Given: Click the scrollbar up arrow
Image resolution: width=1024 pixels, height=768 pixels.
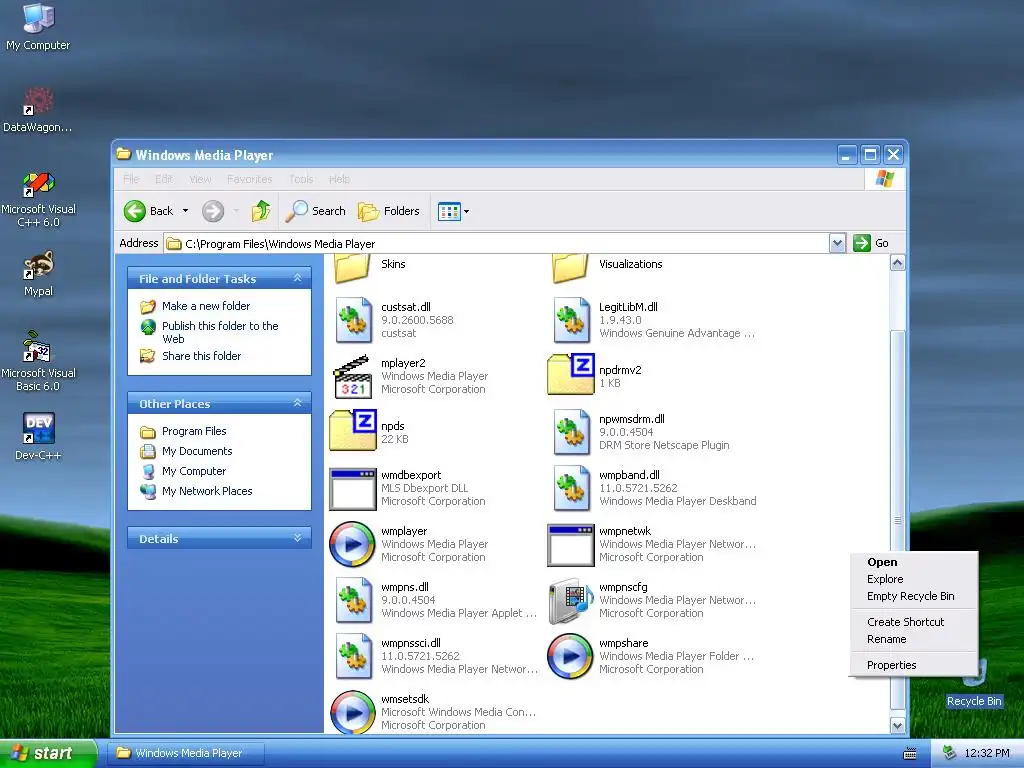Looking at the screenshot, I should pyautogui.click(x=897, y=263).
